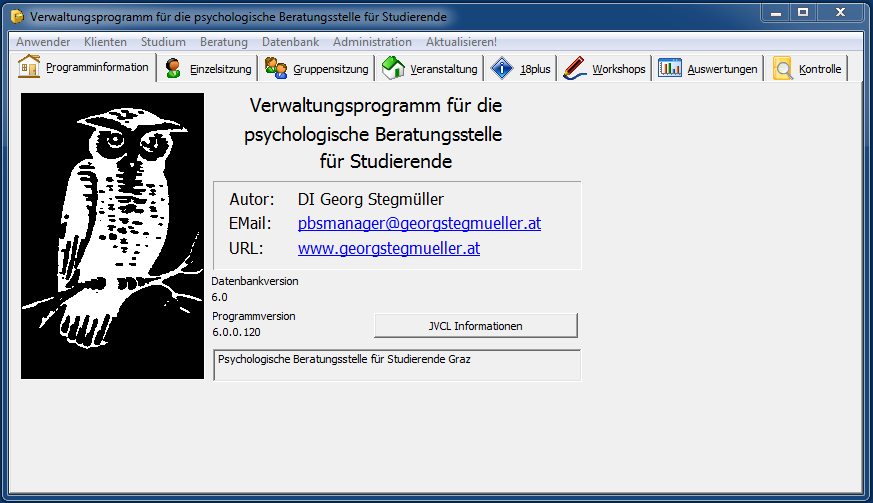Click the blue info icon for 18plus
Image resolution: width=873 pixels, height=503 pixels.
click(x=502, y=68)
